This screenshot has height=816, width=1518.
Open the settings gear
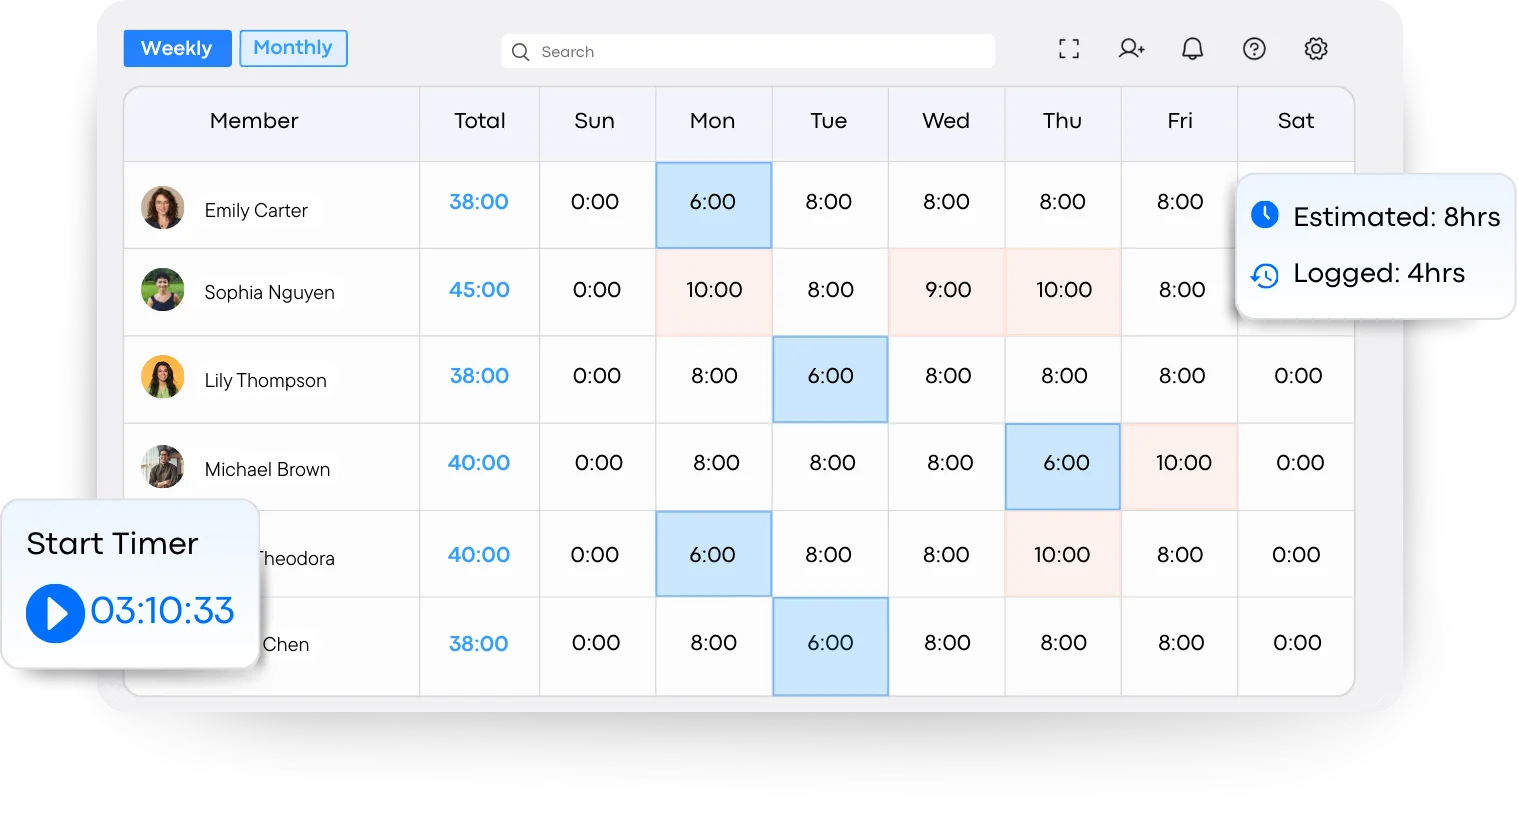tap(1316, 48)
